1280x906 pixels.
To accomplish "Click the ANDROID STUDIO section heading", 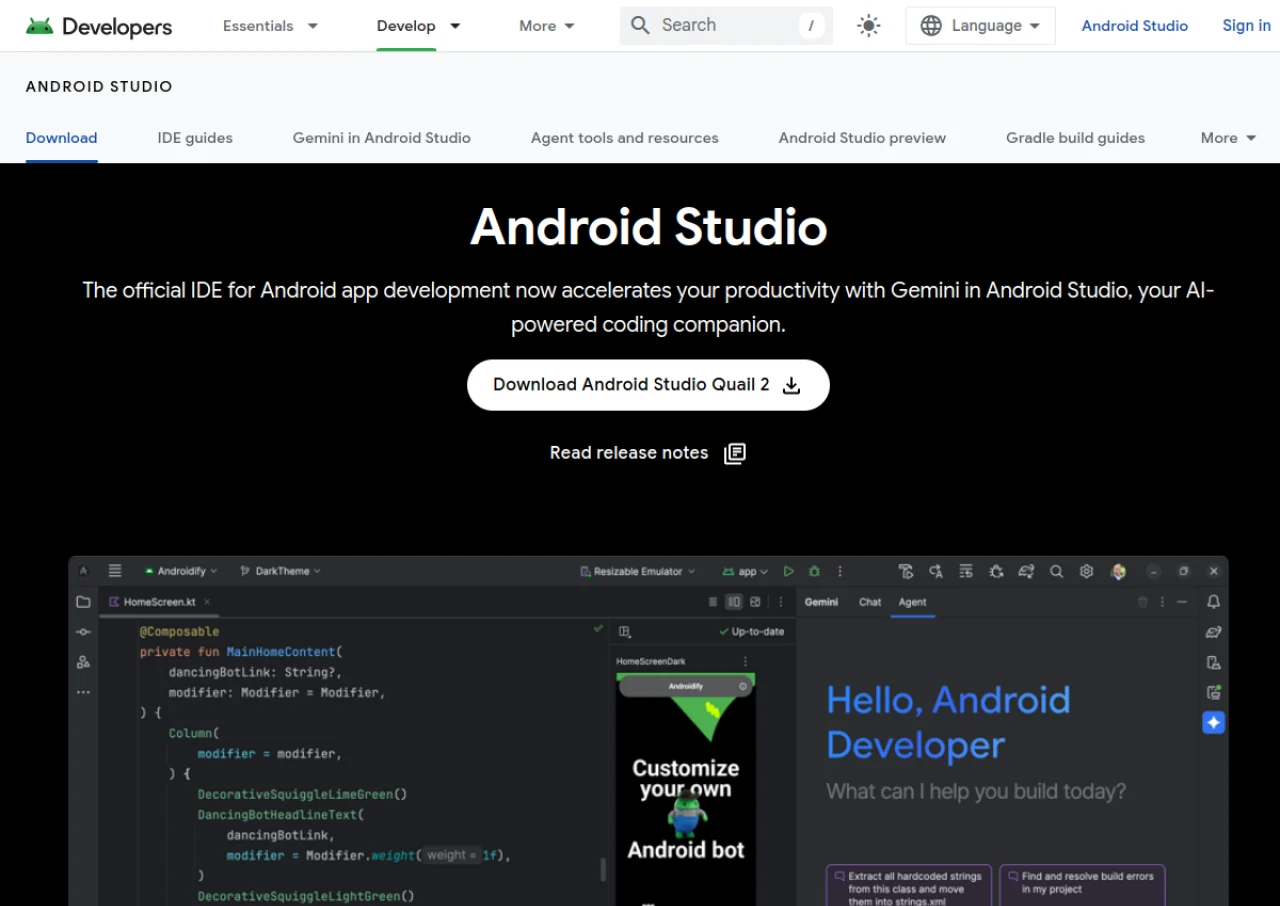I will coord(99,87).
